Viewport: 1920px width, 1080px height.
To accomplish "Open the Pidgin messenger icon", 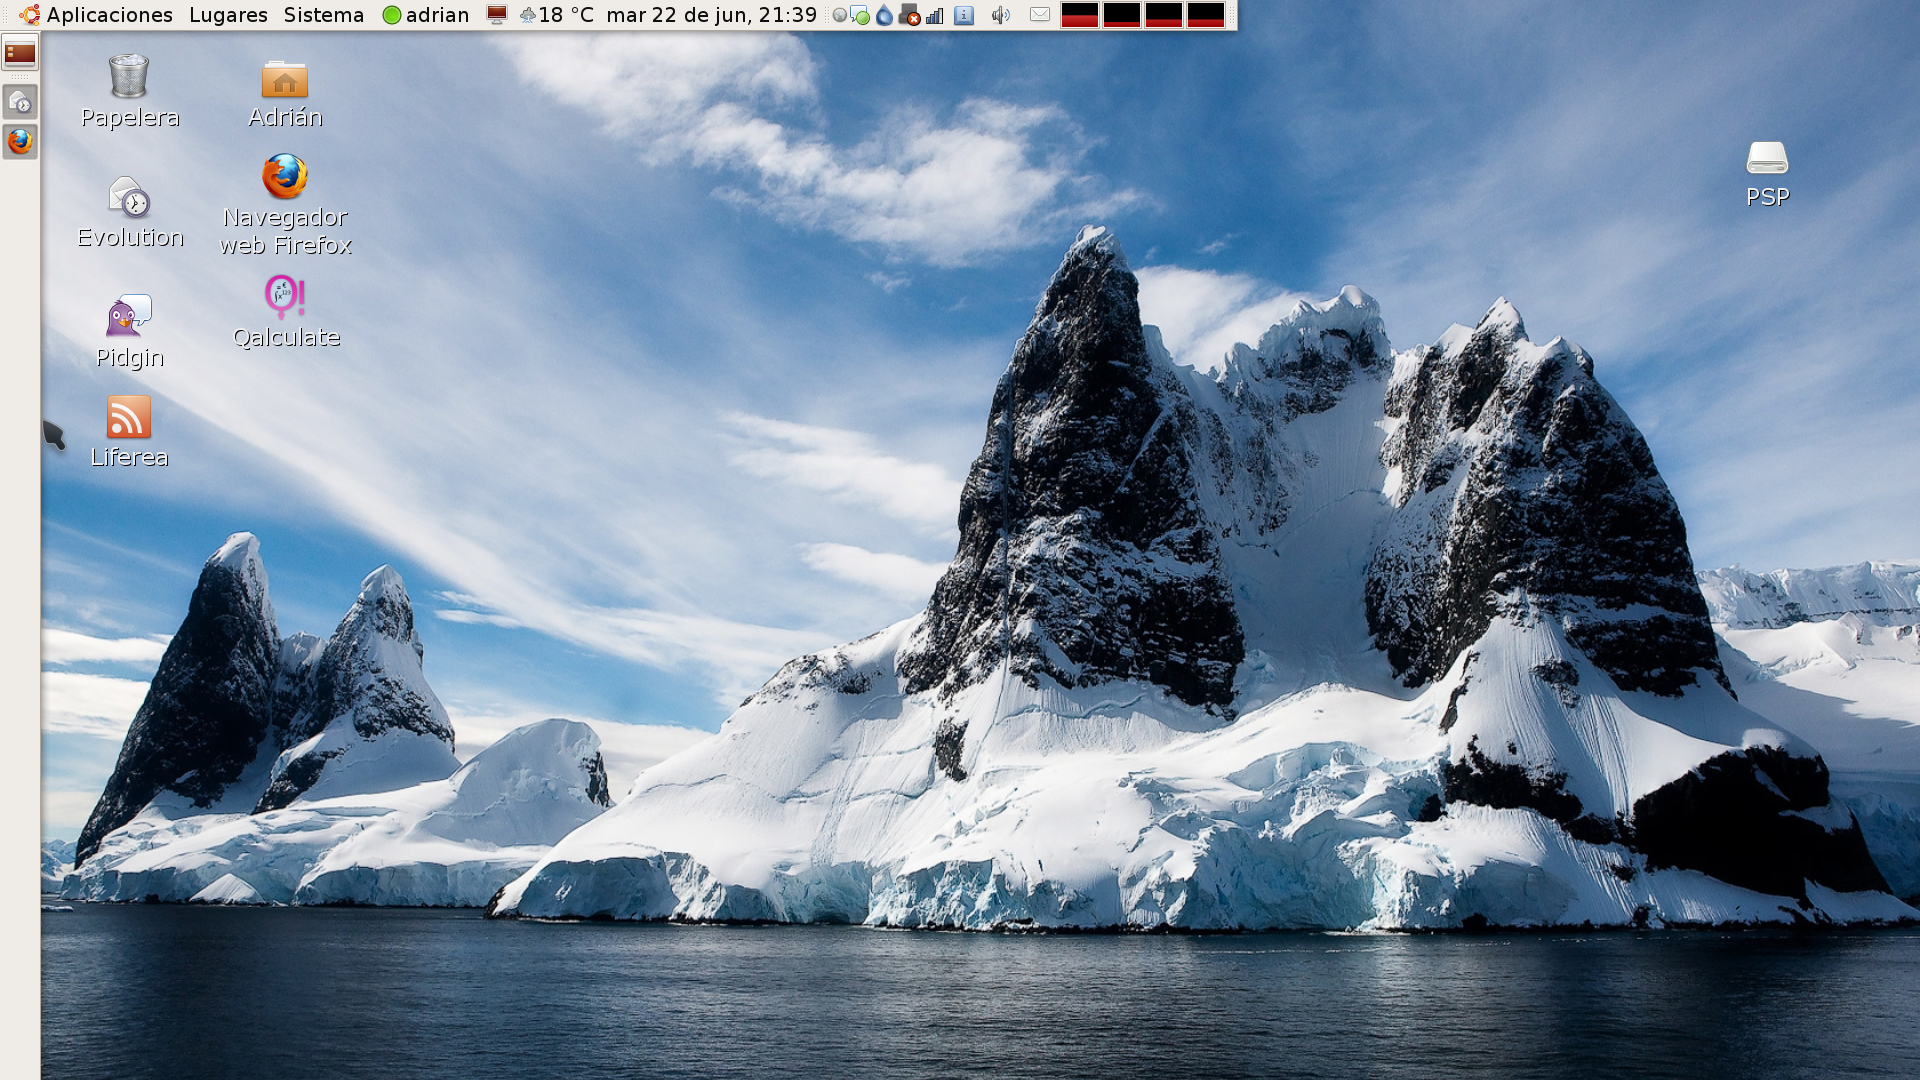I will [129, 317].
